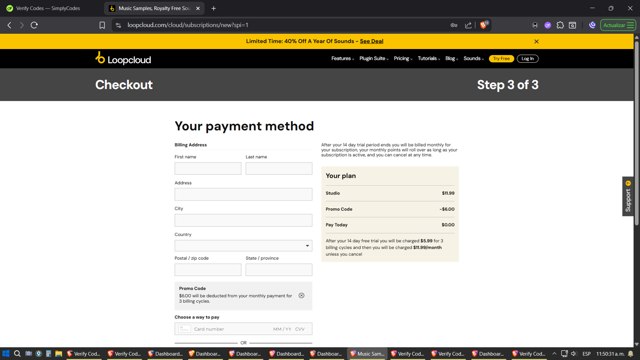
Task: Expand the Tutorials menu
Action: pyautogui.click(x=428, y=59)
